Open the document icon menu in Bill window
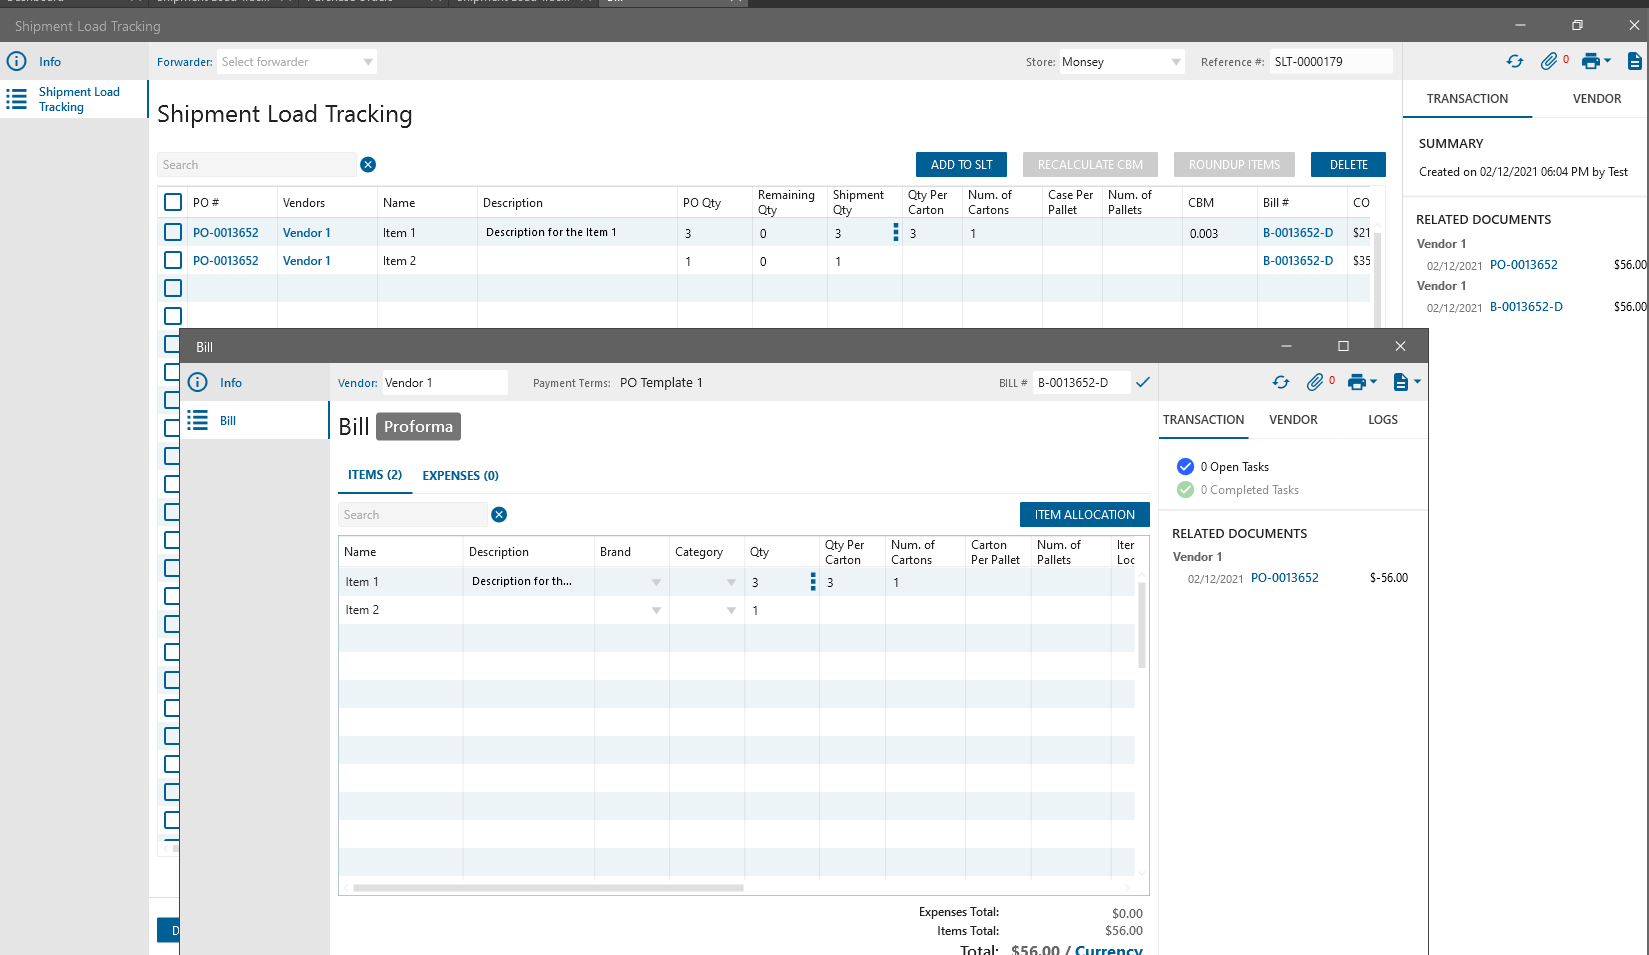This screenshot has height=955, width=1649. pos(1401,382)
